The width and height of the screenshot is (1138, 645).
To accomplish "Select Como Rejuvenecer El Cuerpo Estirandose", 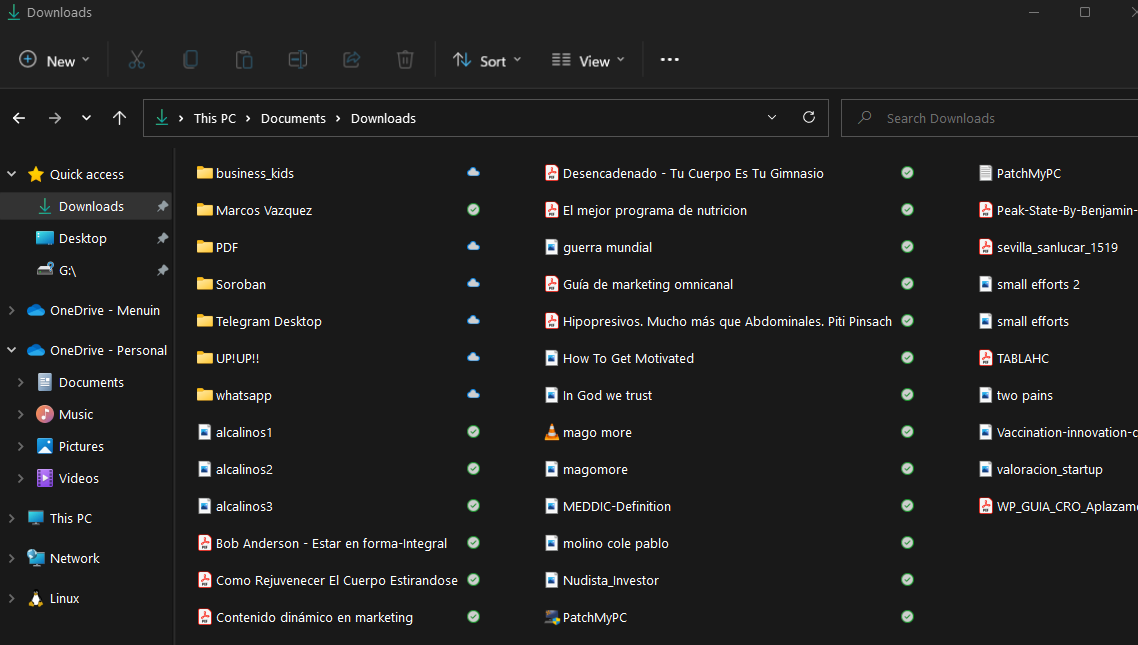I will [327, 580].
